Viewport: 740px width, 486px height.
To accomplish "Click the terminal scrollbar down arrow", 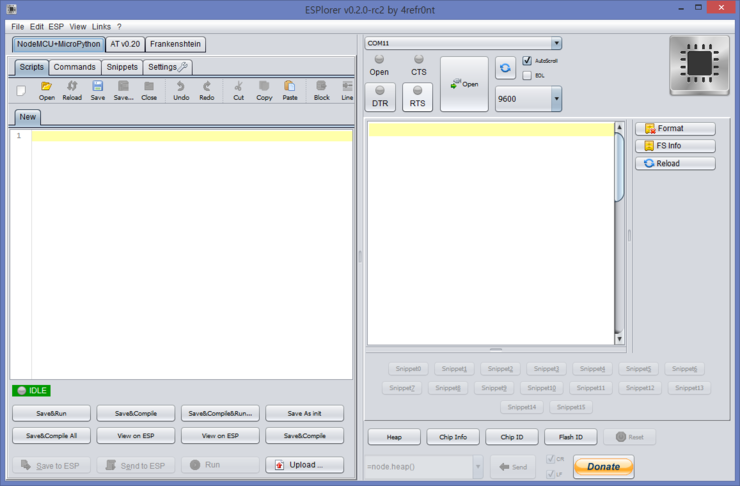I will [619, 339].
